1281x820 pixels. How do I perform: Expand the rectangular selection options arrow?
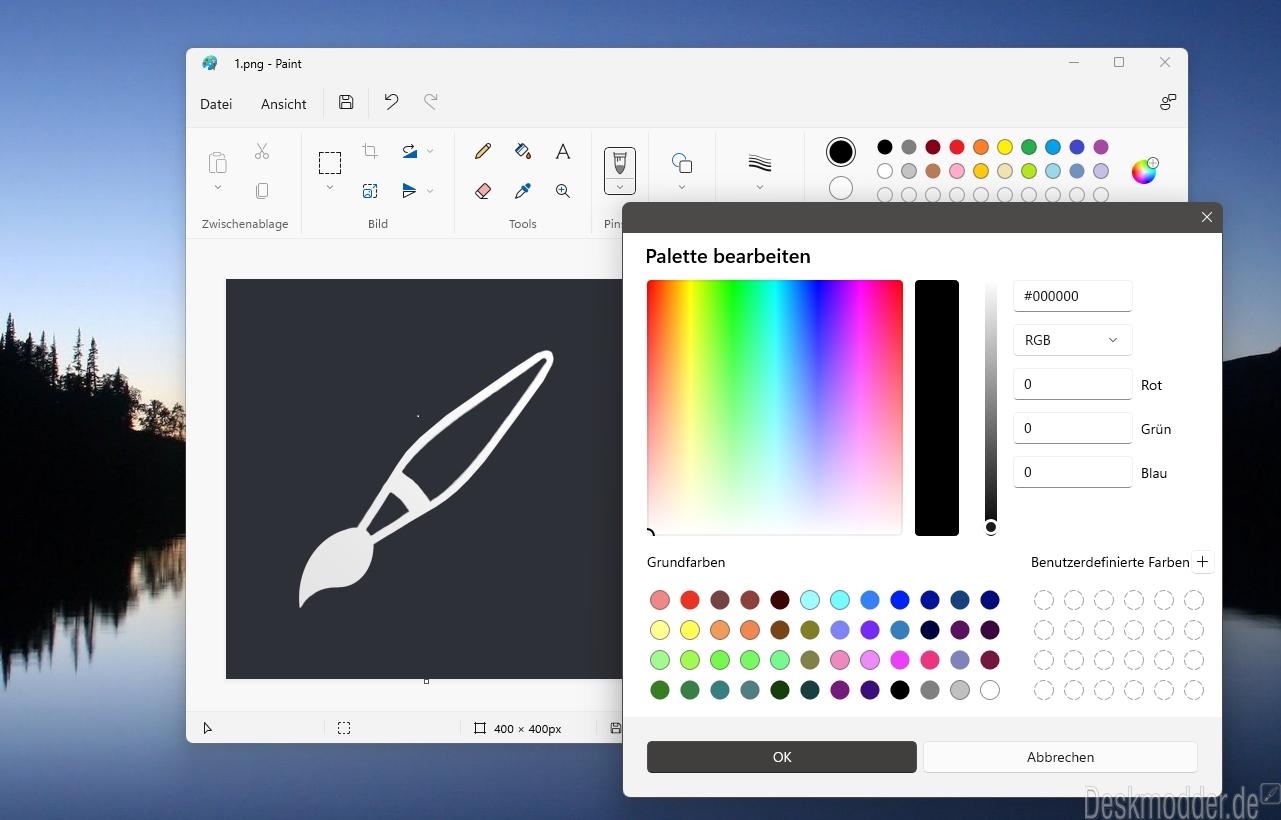point(330,187)
